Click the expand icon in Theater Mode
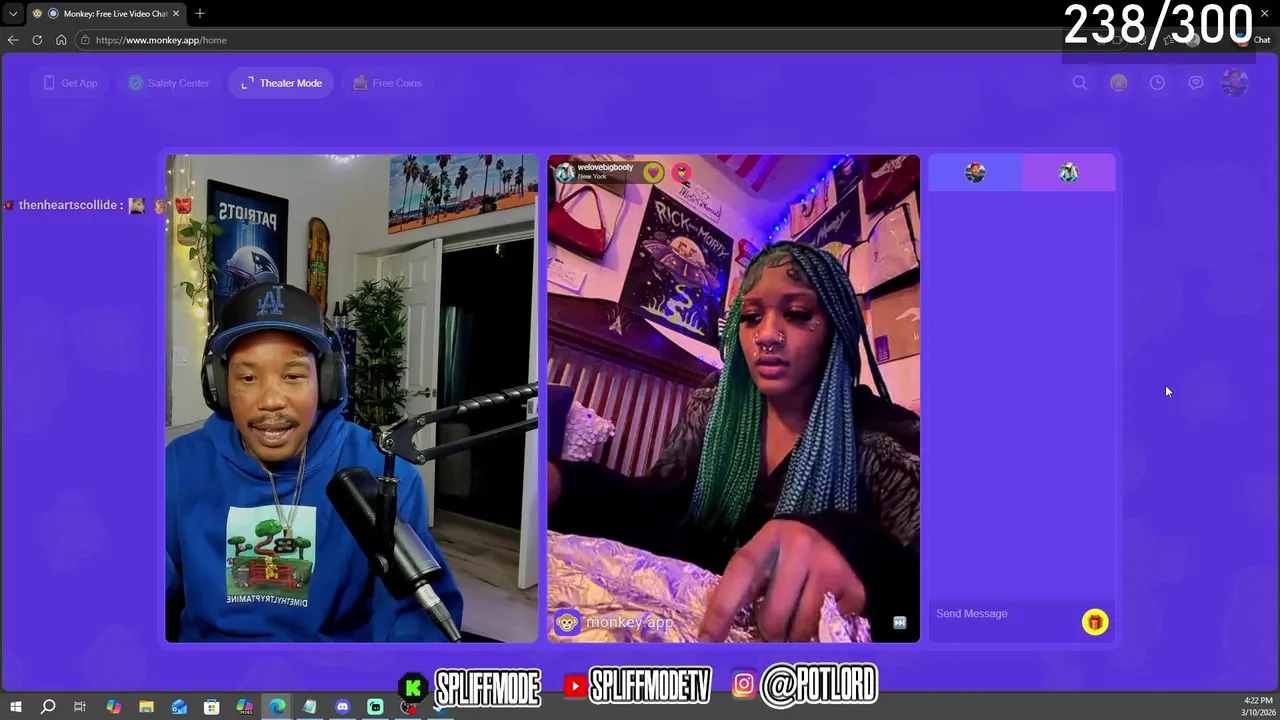Image resolution: width=1280 pixels, height=720 pixels. click(x=247, y=83)
